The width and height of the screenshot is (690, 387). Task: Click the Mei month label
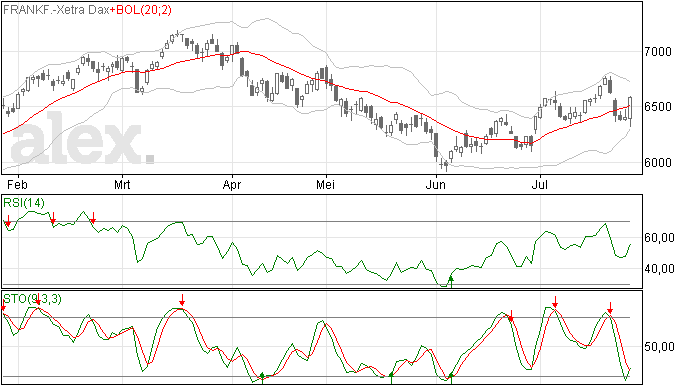(325, 184)
